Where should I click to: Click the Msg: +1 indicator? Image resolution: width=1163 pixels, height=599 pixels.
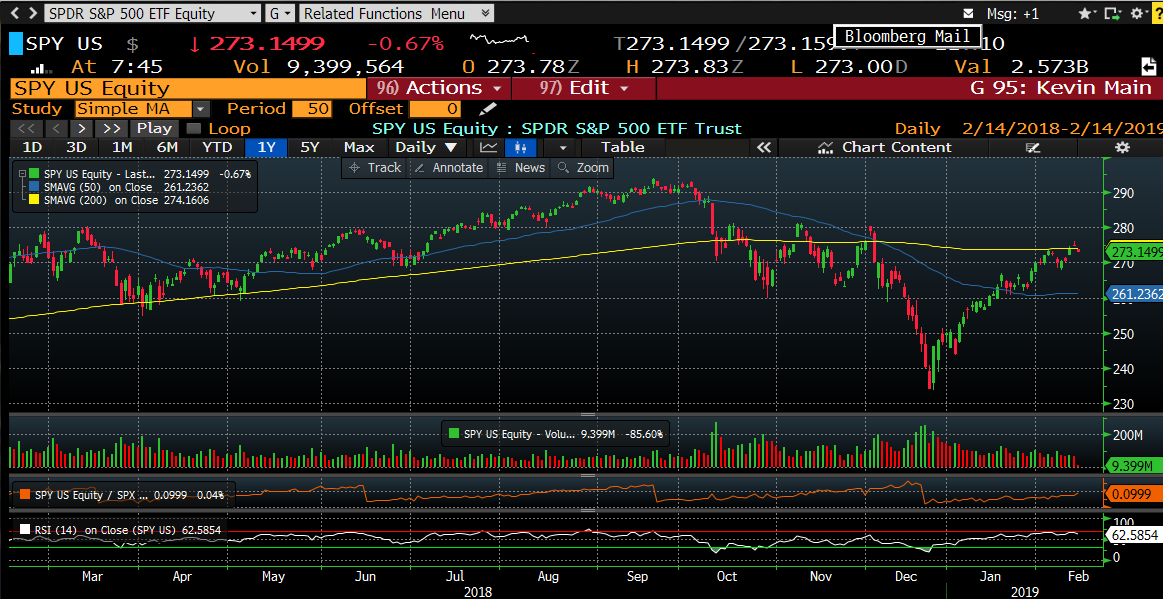coord(1012,13)
